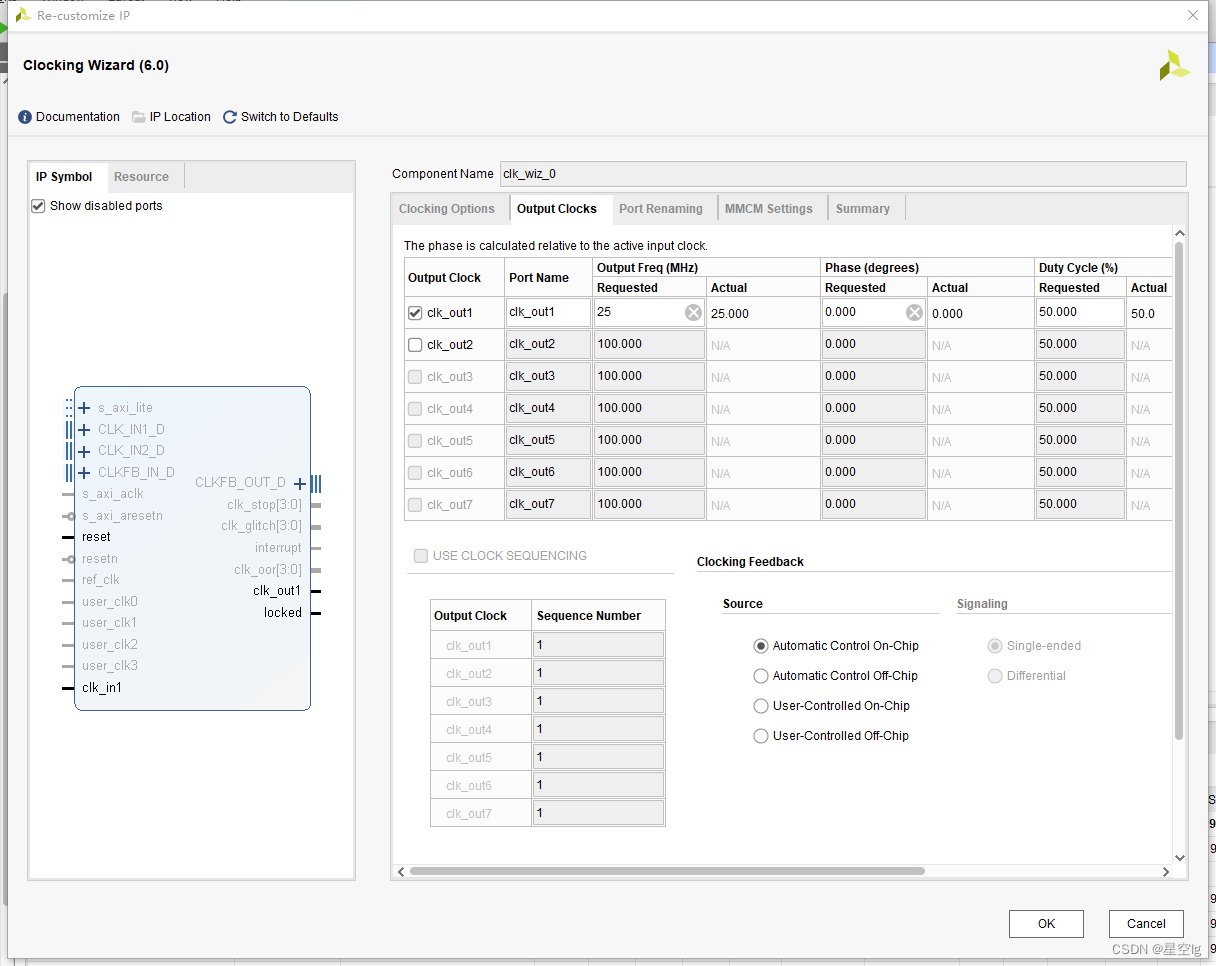Select Automatic Control Off-Chip radio
The width and height of the screenshot is (1216, 966).
coord(761,676)
